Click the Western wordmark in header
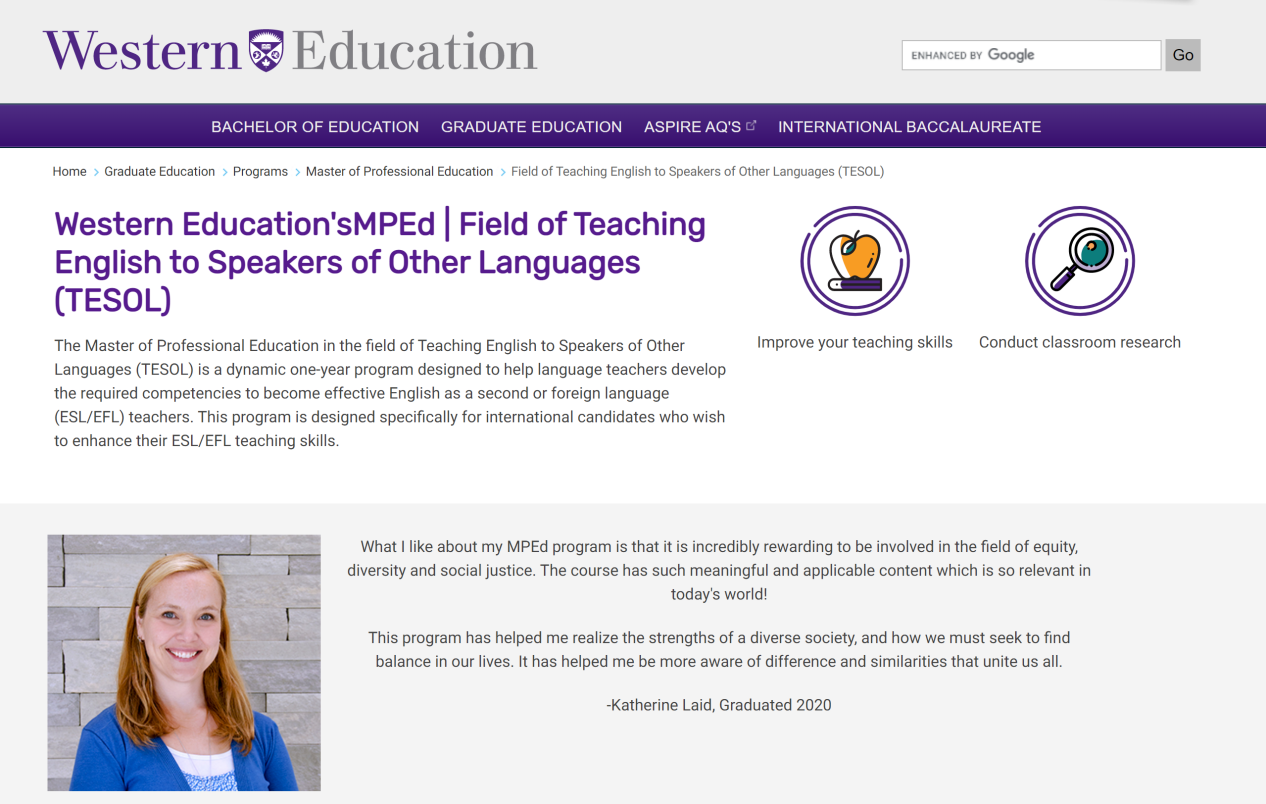Viewport: 1266px width, 804px height. (142, 51)
